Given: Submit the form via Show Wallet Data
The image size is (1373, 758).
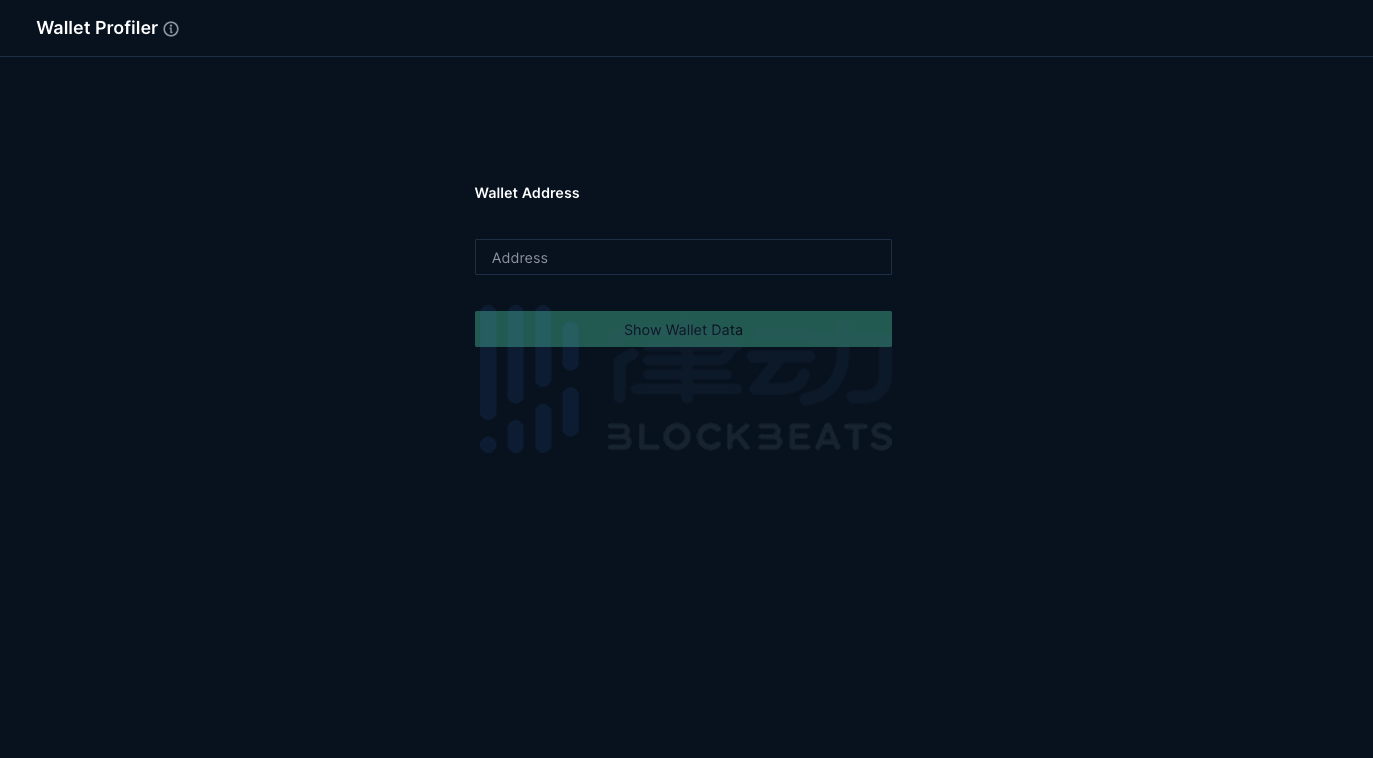Looking at the screenshot, I should tap(683, 329).
